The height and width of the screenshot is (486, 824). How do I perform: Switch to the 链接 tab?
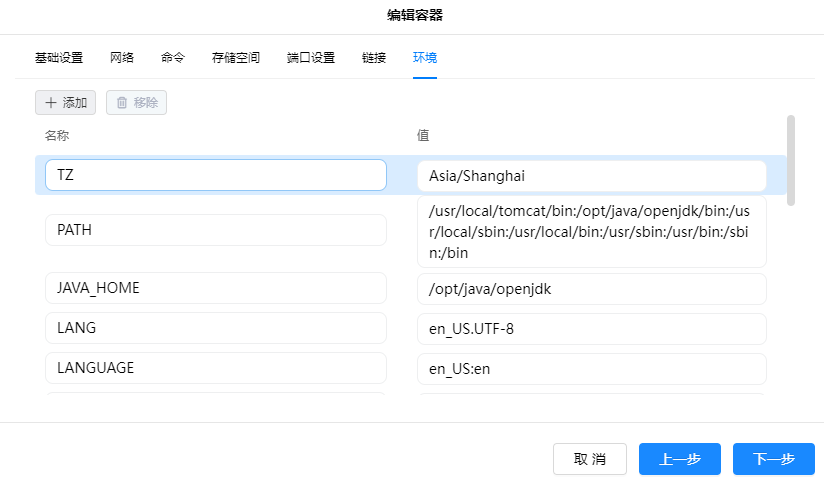[x=374, y=57]
